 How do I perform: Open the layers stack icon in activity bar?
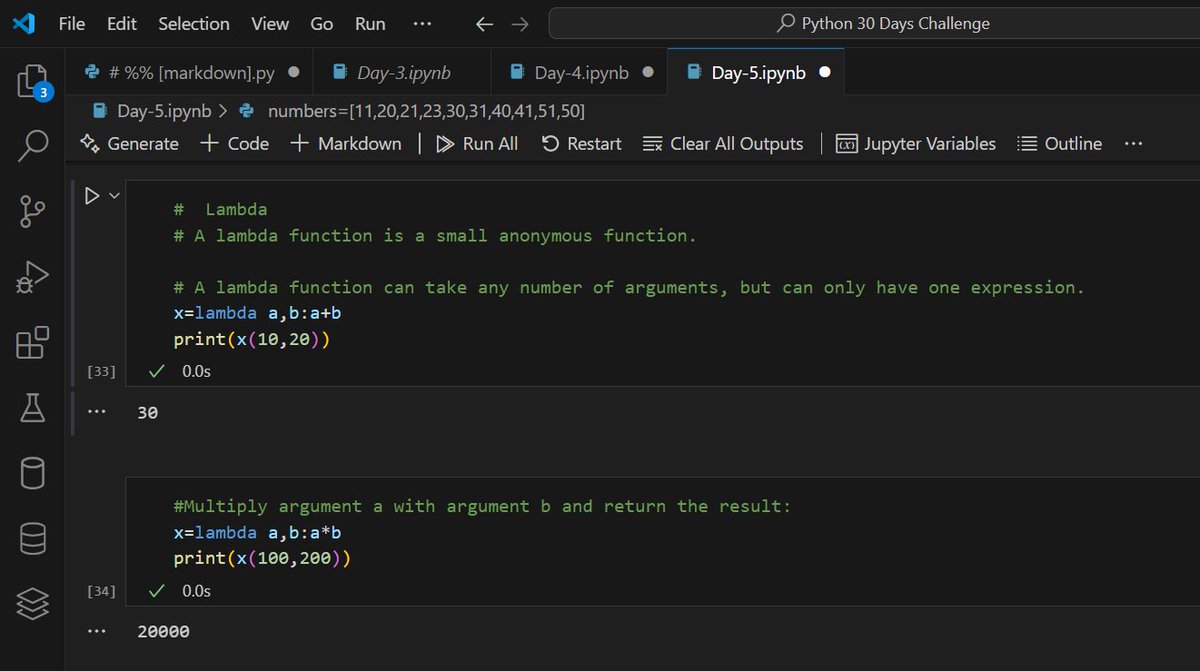pos(32,604)
